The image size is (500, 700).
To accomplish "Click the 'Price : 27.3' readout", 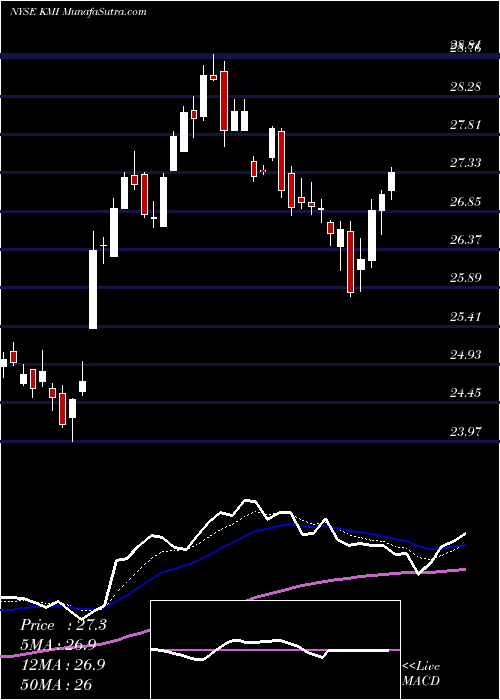I will (x=63, y=625).
